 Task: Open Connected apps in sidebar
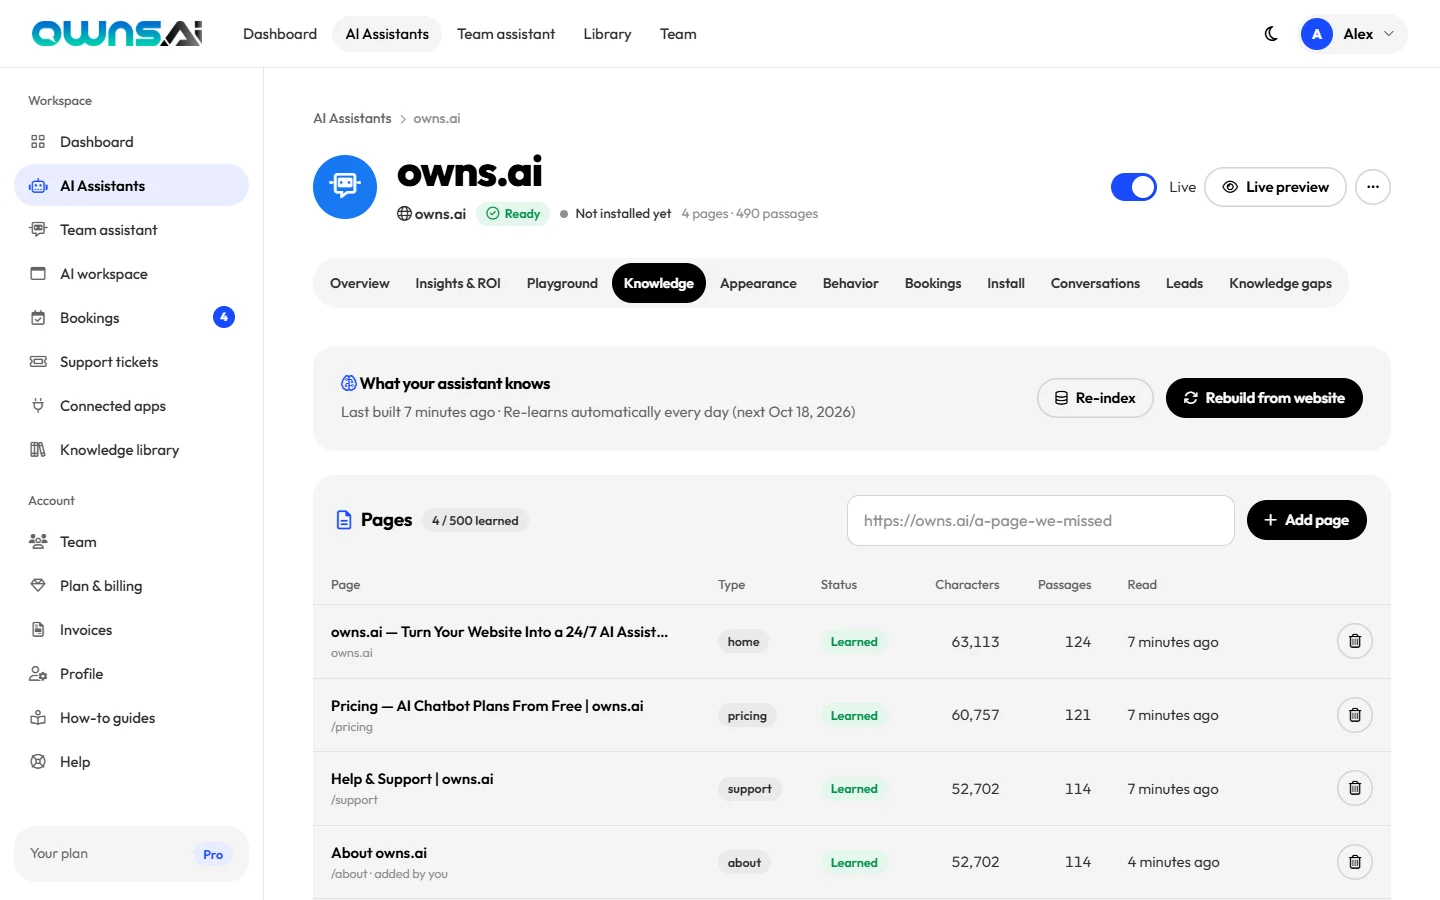coord(131,406)
